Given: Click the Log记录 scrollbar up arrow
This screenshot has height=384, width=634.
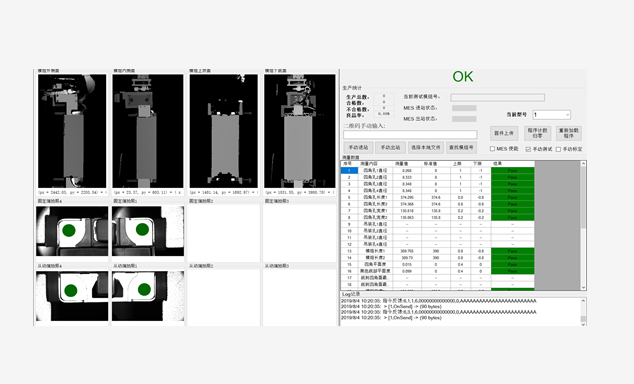Looking at the screenshot, I should [x=583, y=301].
